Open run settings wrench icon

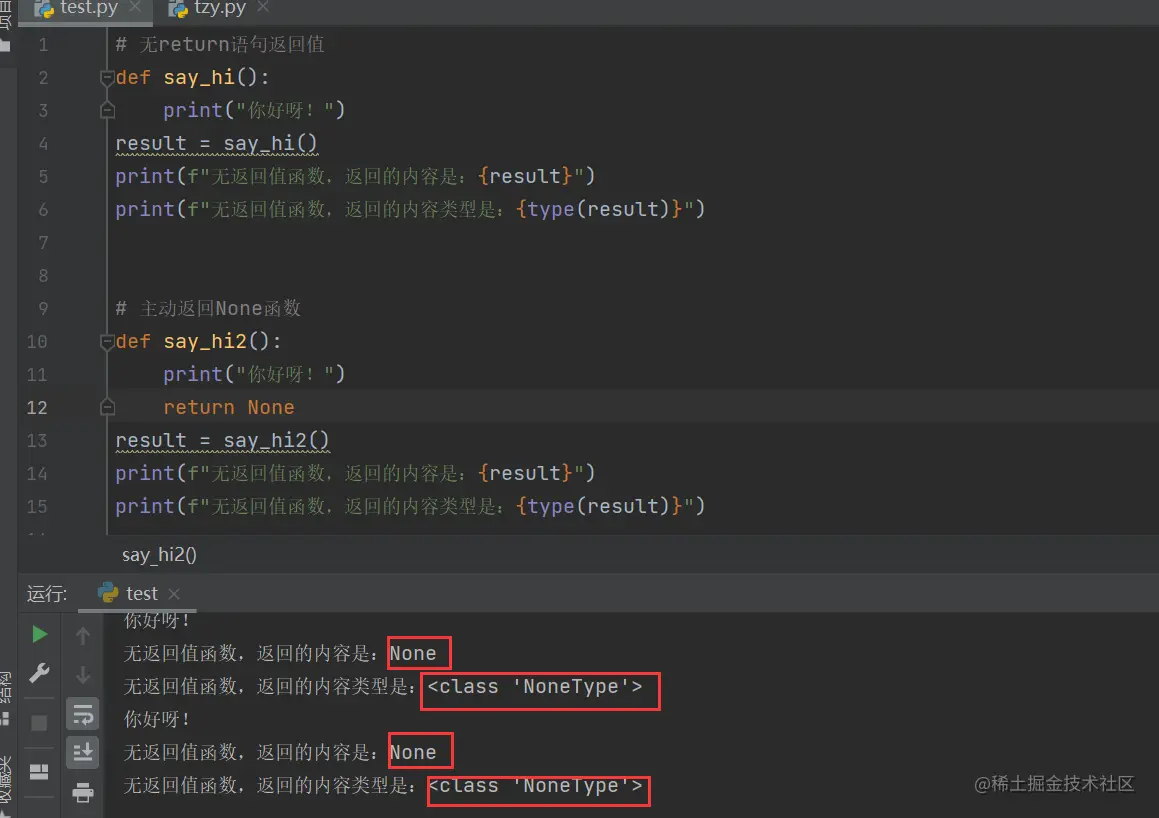[x=39, y=673]
